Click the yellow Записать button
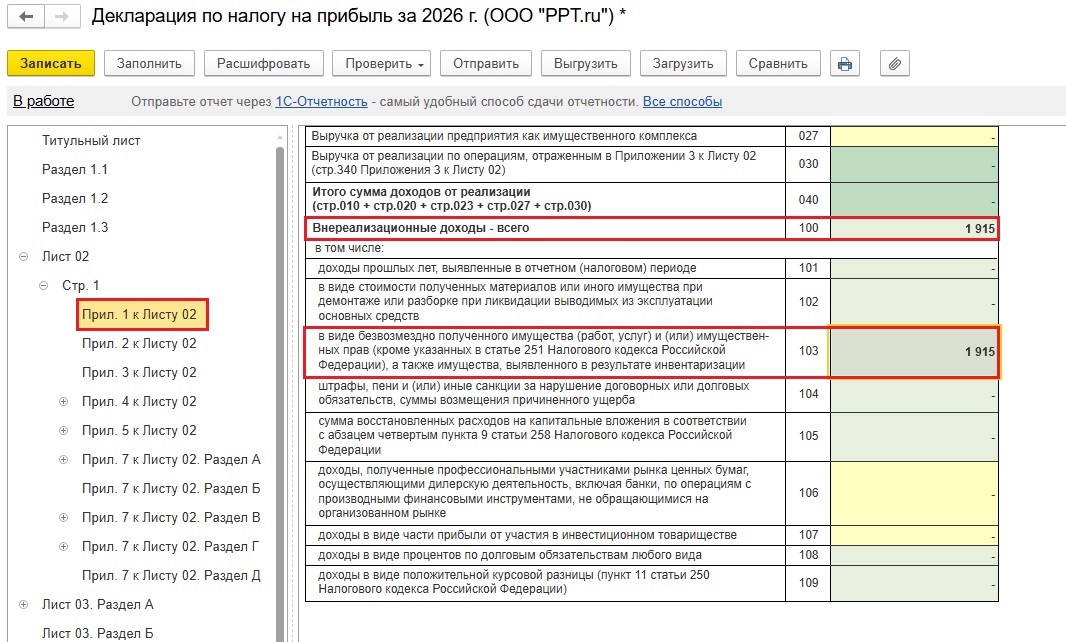Screen dimensions: 1066x642 pos(51,64)
